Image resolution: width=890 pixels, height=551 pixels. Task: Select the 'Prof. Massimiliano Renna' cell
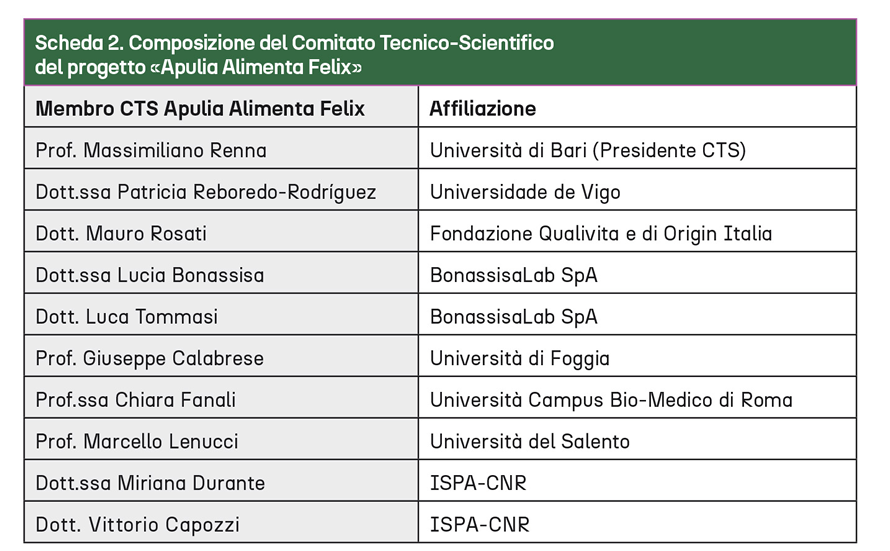[x=151, y=150]
